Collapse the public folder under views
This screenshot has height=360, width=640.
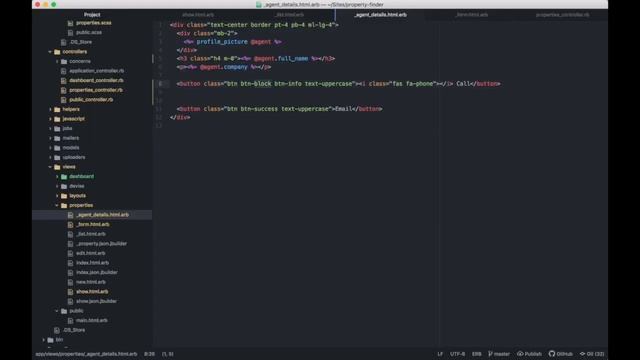[x=57, y=311]
